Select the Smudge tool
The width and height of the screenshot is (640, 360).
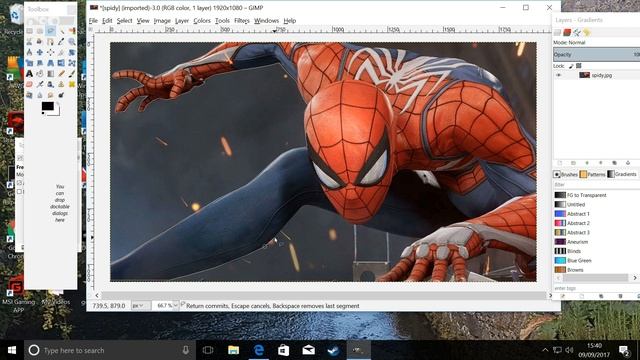50,95
